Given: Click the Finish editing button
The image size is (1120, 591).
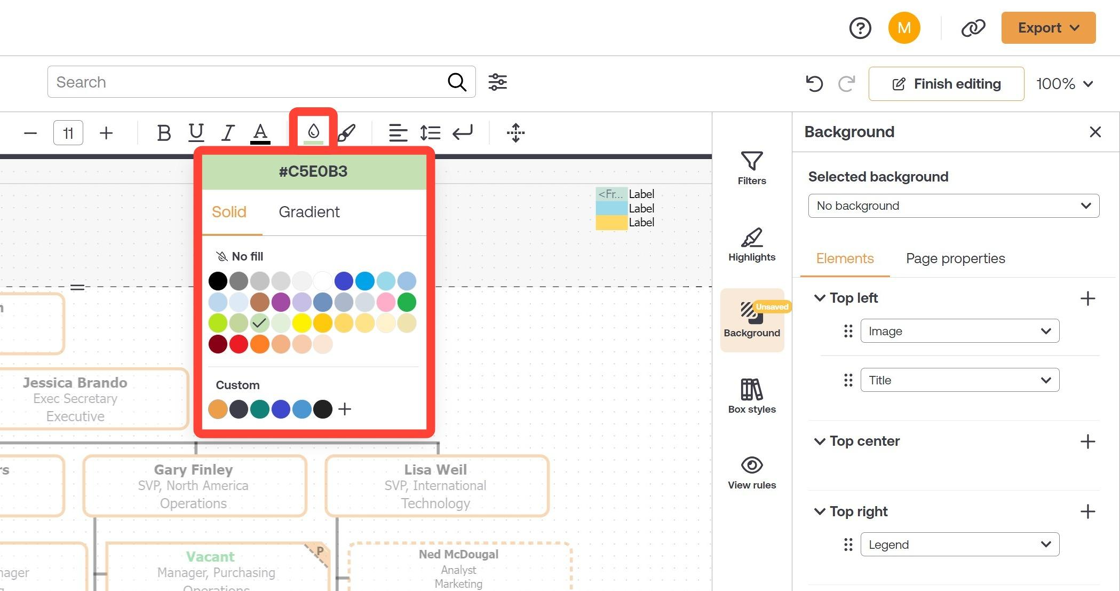Looking at the screenshot, I should [945, 84].
